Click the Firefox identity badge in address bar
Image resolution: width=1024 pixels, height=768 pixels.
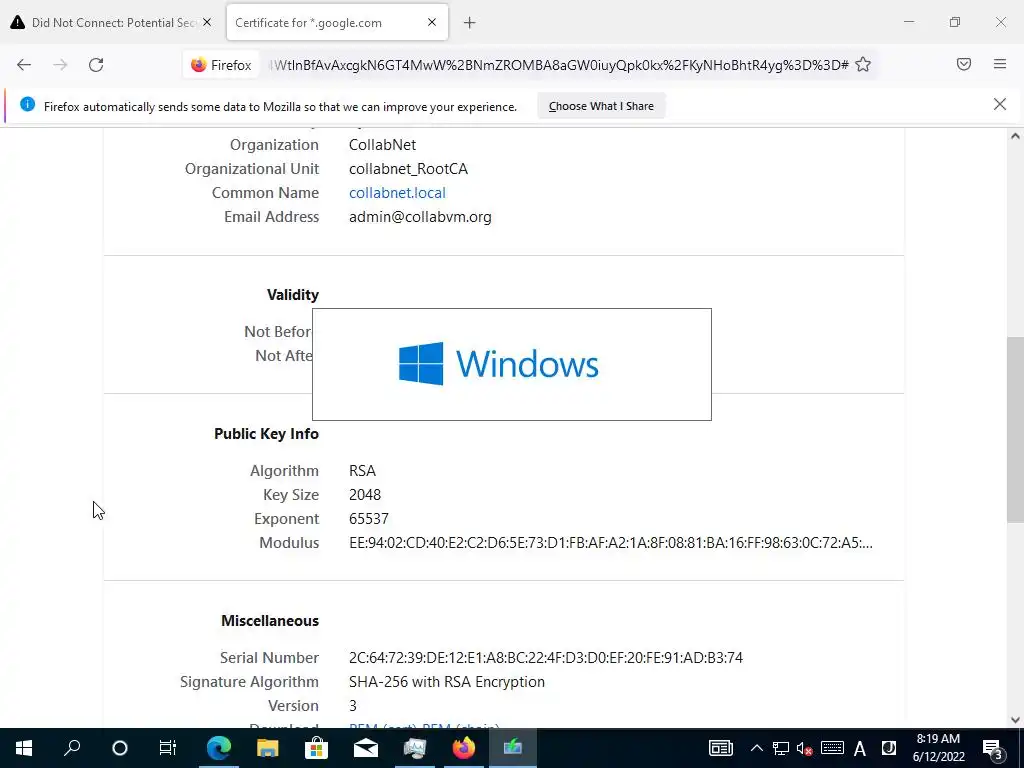pos(221,65)
